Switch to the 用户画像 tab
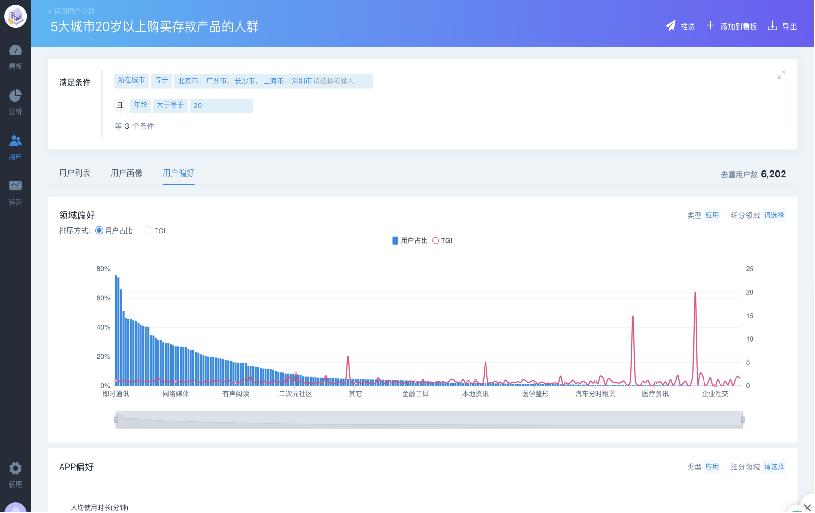This screenshot has width=815, height=513. [126, 173]
